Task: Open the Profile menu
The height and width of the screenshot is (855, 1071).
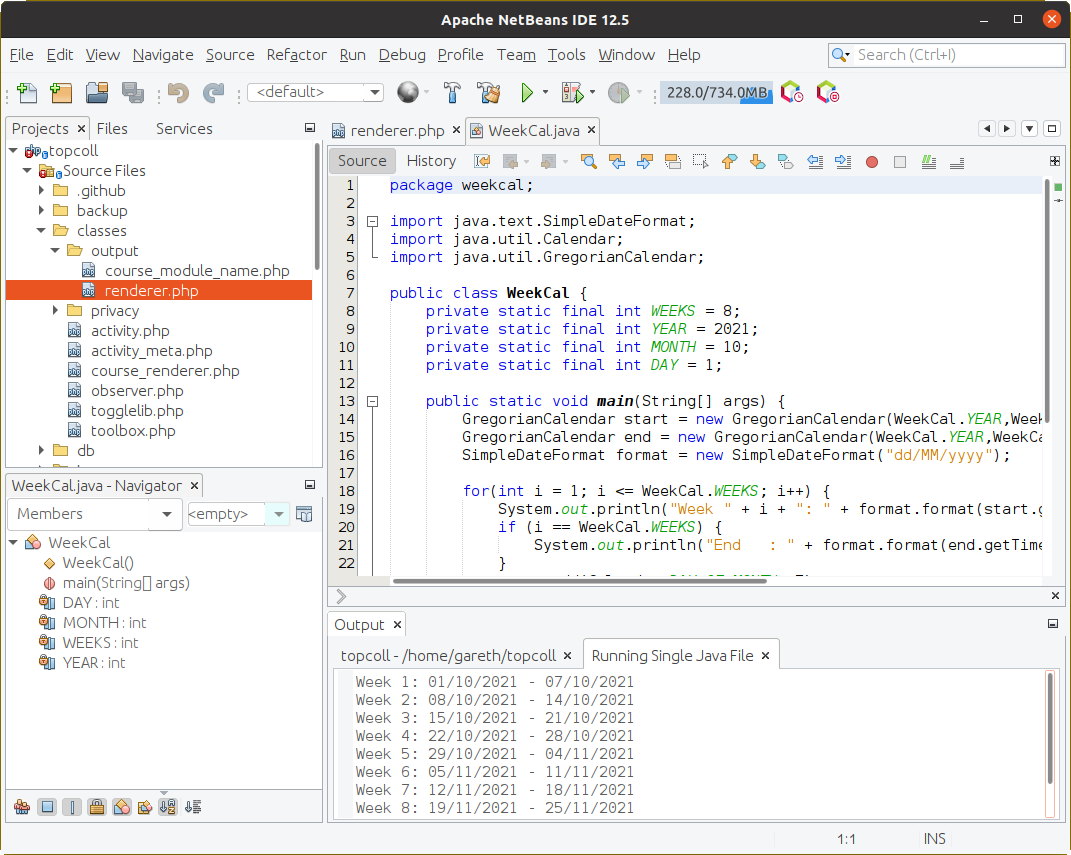Action: tap(460, 55)
